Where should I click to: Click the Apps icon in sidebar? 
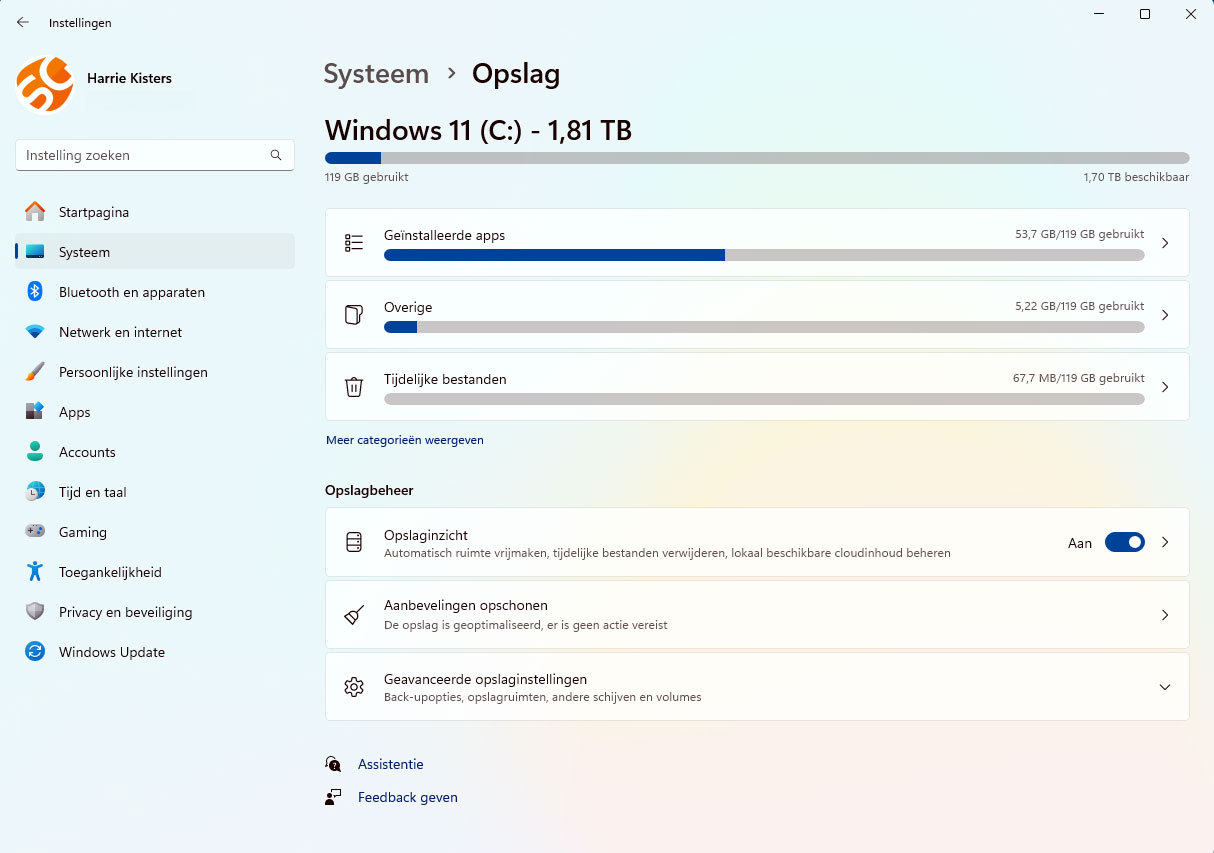(35, 412)
